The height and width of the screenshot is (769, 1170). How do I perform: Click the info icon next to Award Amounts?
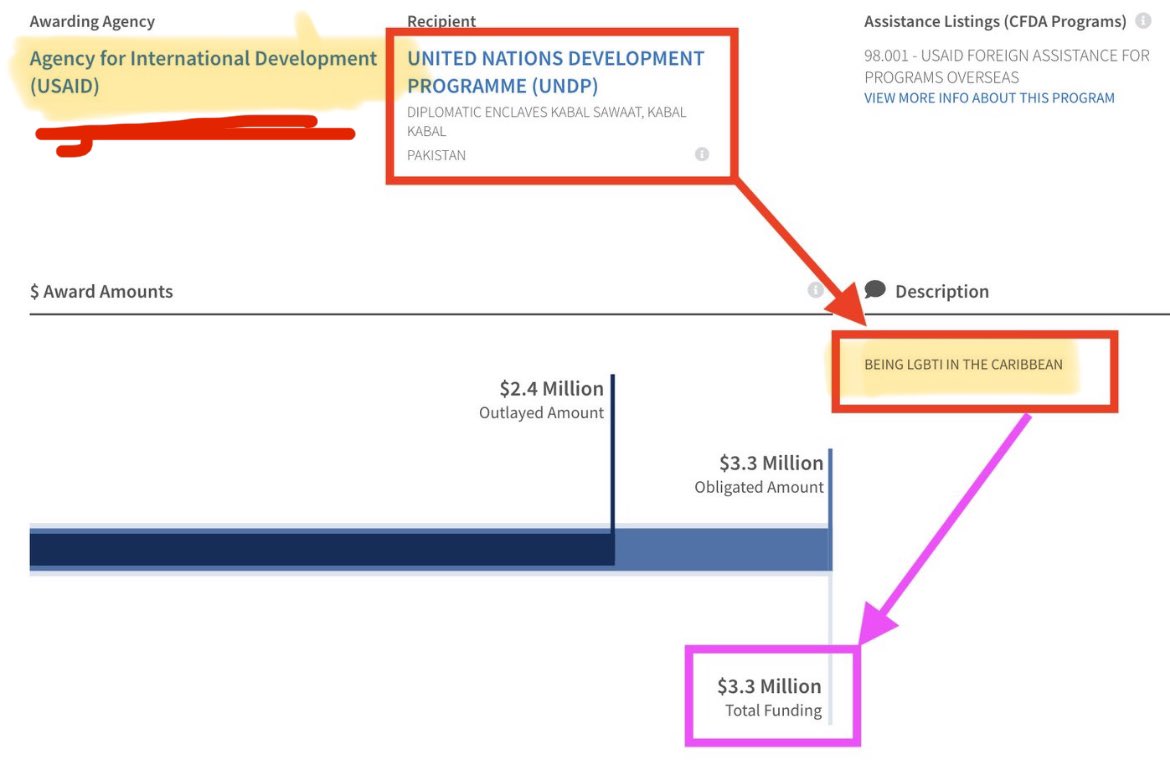coord(816,290)
